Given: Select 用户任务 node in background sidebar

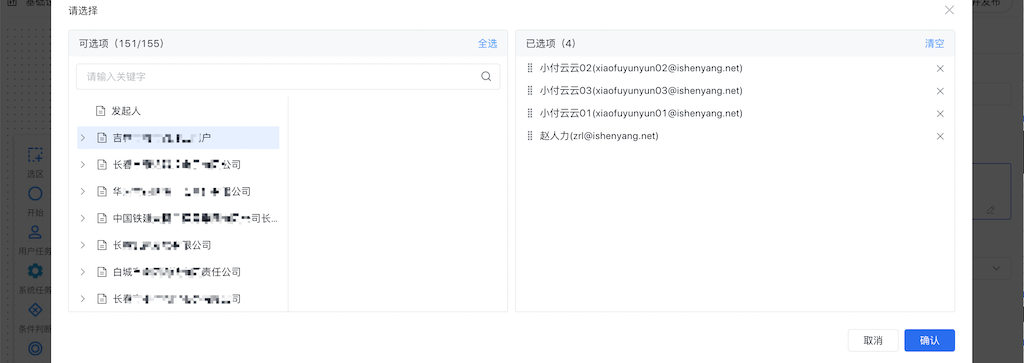Looking at the screenshot, I should point(35,239).
